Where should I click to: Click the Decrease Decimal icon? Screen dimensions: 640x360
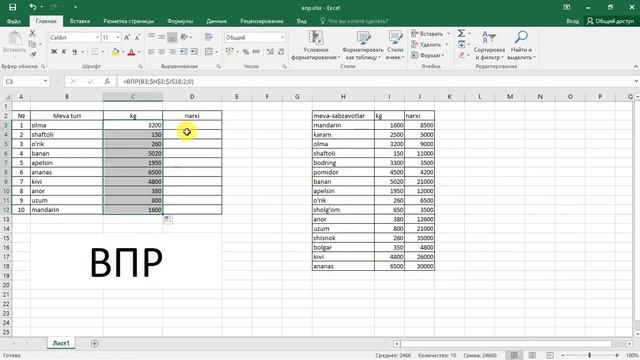coord(281,52)
